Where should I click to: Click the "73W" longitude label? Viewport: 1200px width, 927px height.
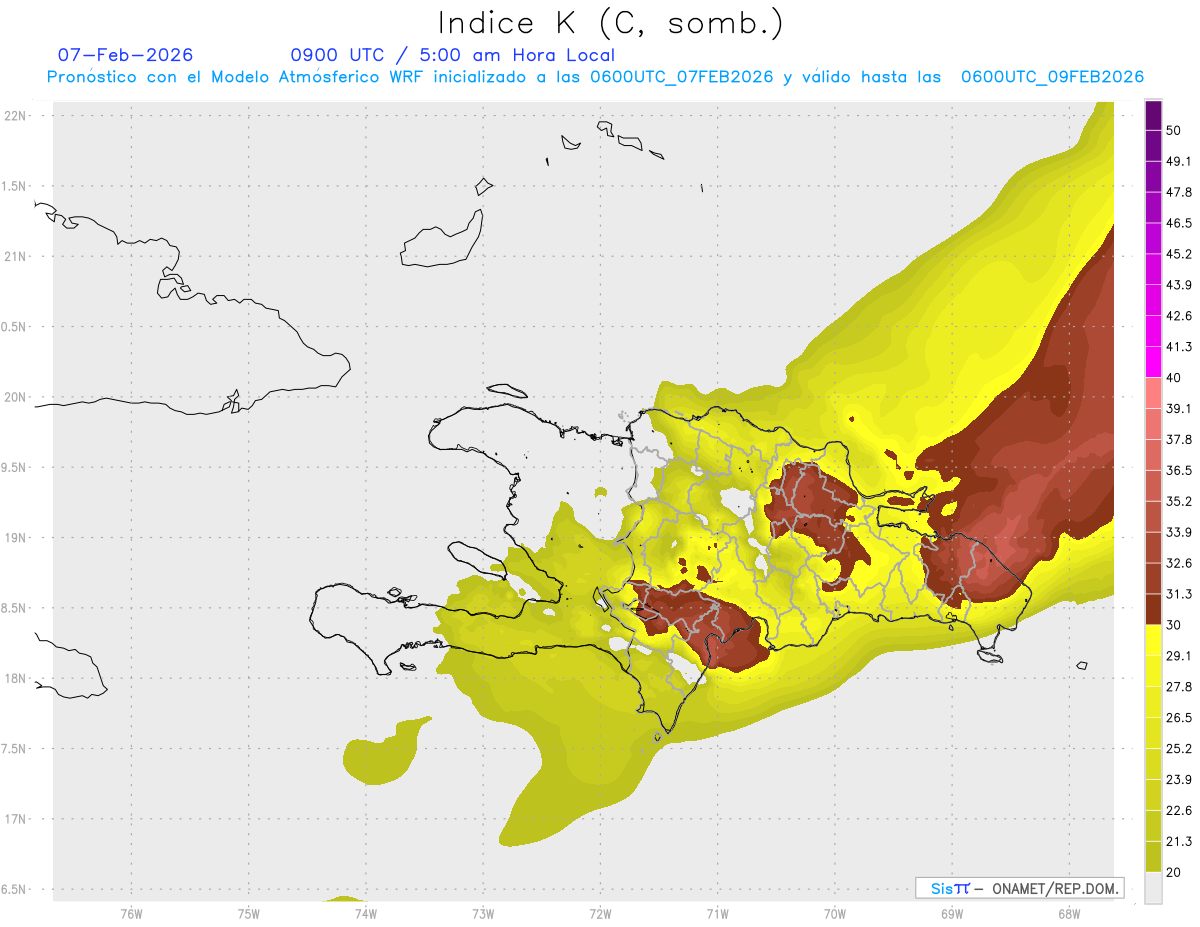pyautogui.click(x=483, y=914)
